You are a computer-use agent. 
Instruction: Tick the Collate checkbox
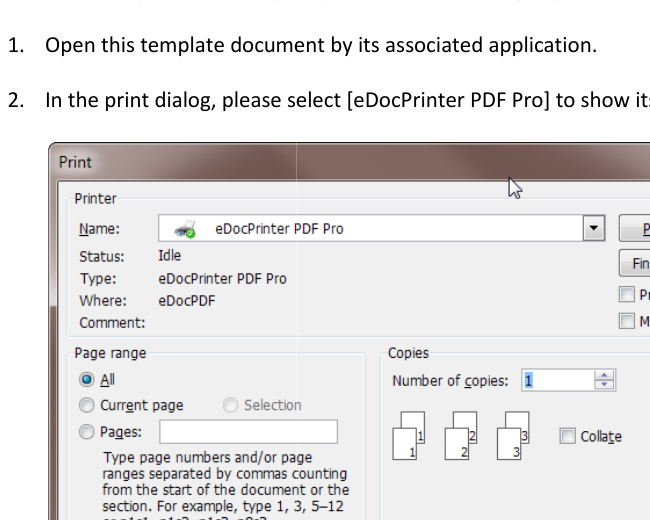point(568,436)
